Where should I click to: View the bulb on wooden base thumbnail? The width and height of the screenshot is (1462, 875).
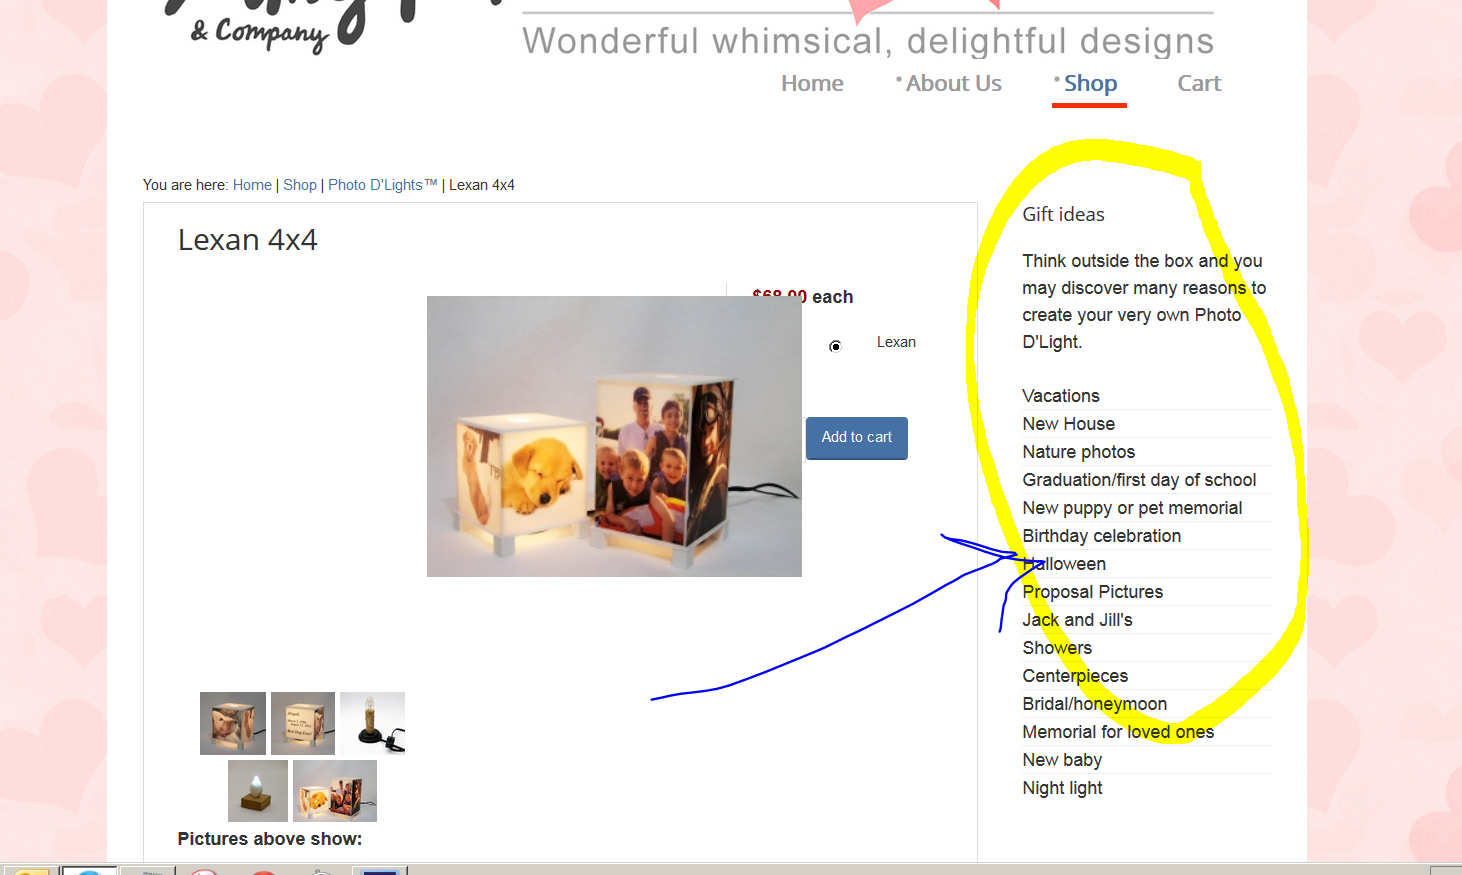[x=258, y=790]
